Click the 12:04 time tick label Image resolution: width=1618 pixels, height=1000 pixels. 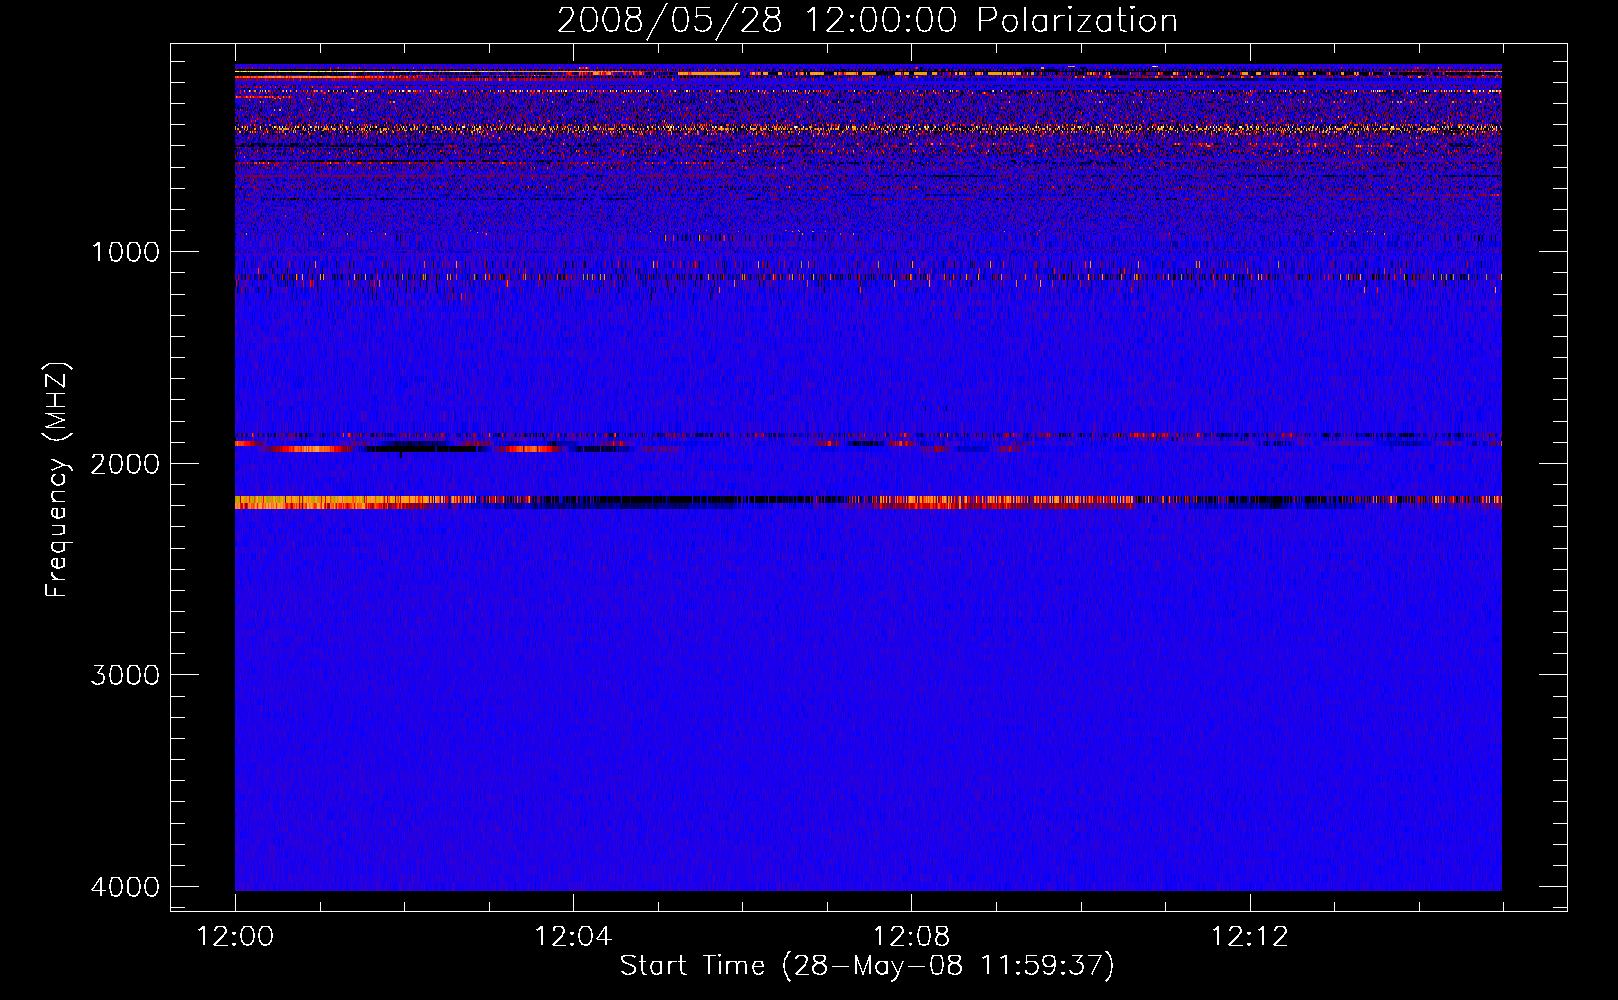(573, 937)
